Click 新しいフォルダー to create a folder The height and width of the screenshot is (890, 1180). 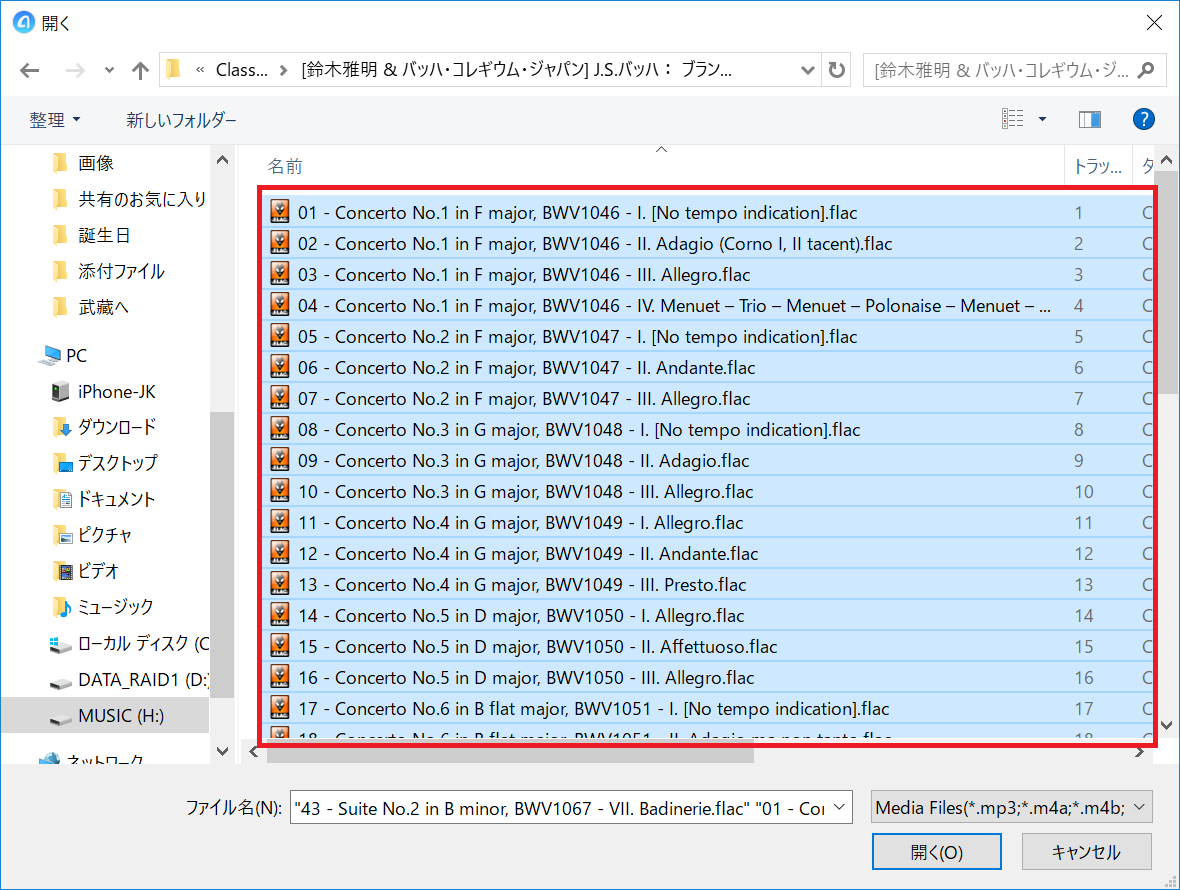pyautogui.click(x=181, y=120)
